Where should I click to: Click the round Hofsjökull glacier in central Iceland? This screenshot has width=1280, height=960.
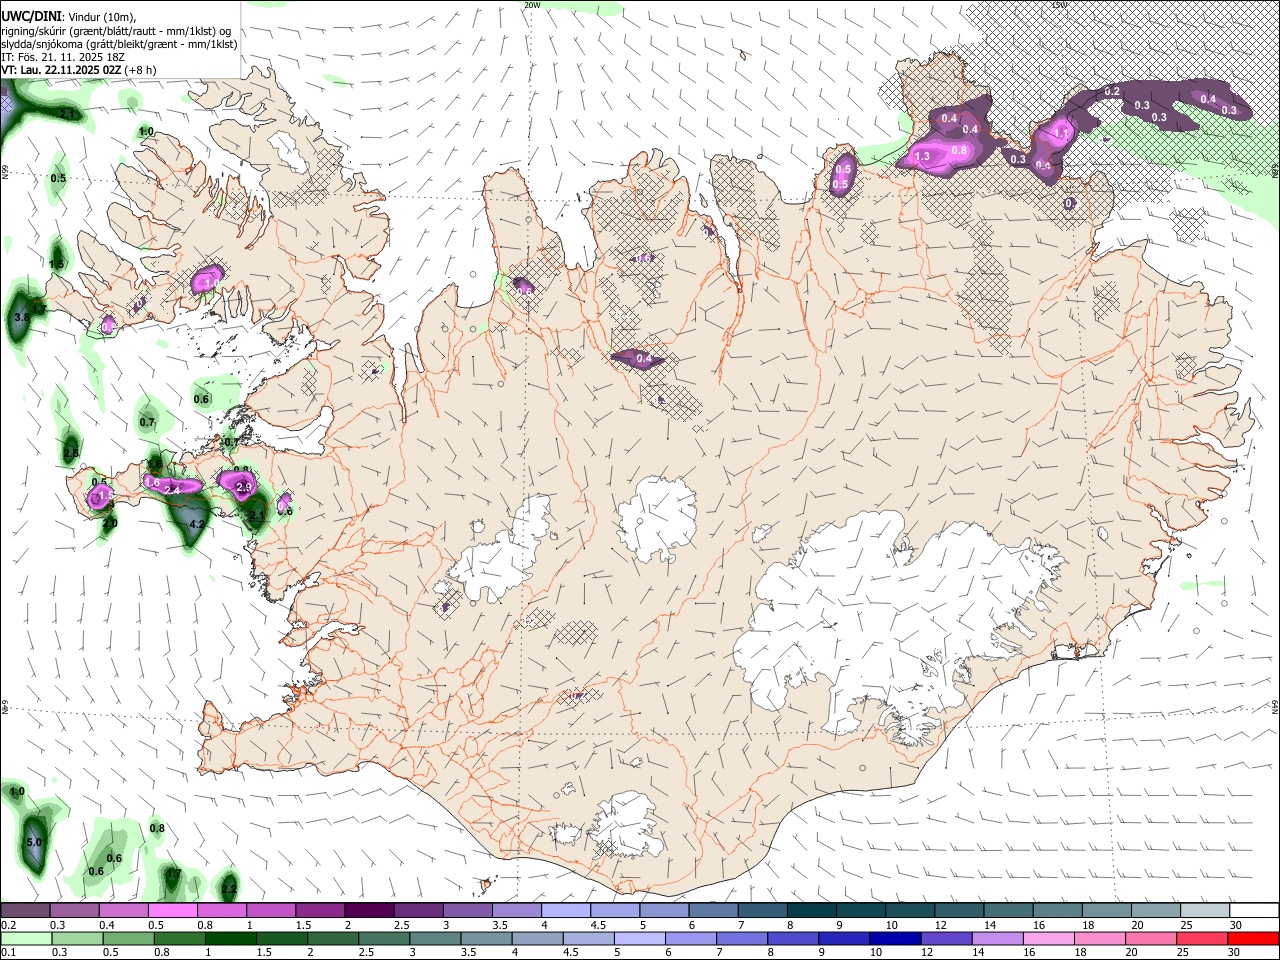tap(657, 518)
